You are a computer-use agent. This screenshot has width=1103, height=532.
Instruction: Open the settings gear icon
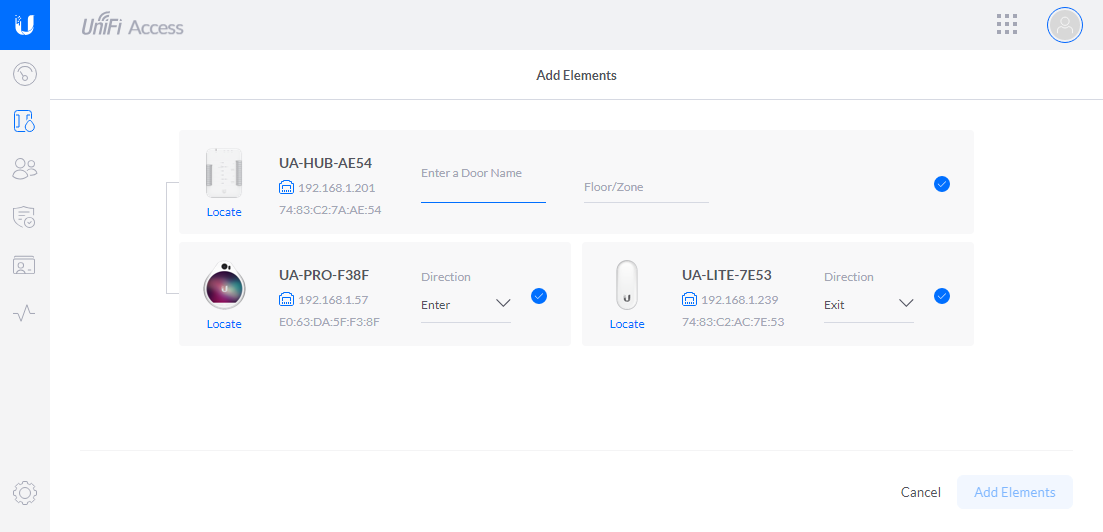[x=25, y=492]
